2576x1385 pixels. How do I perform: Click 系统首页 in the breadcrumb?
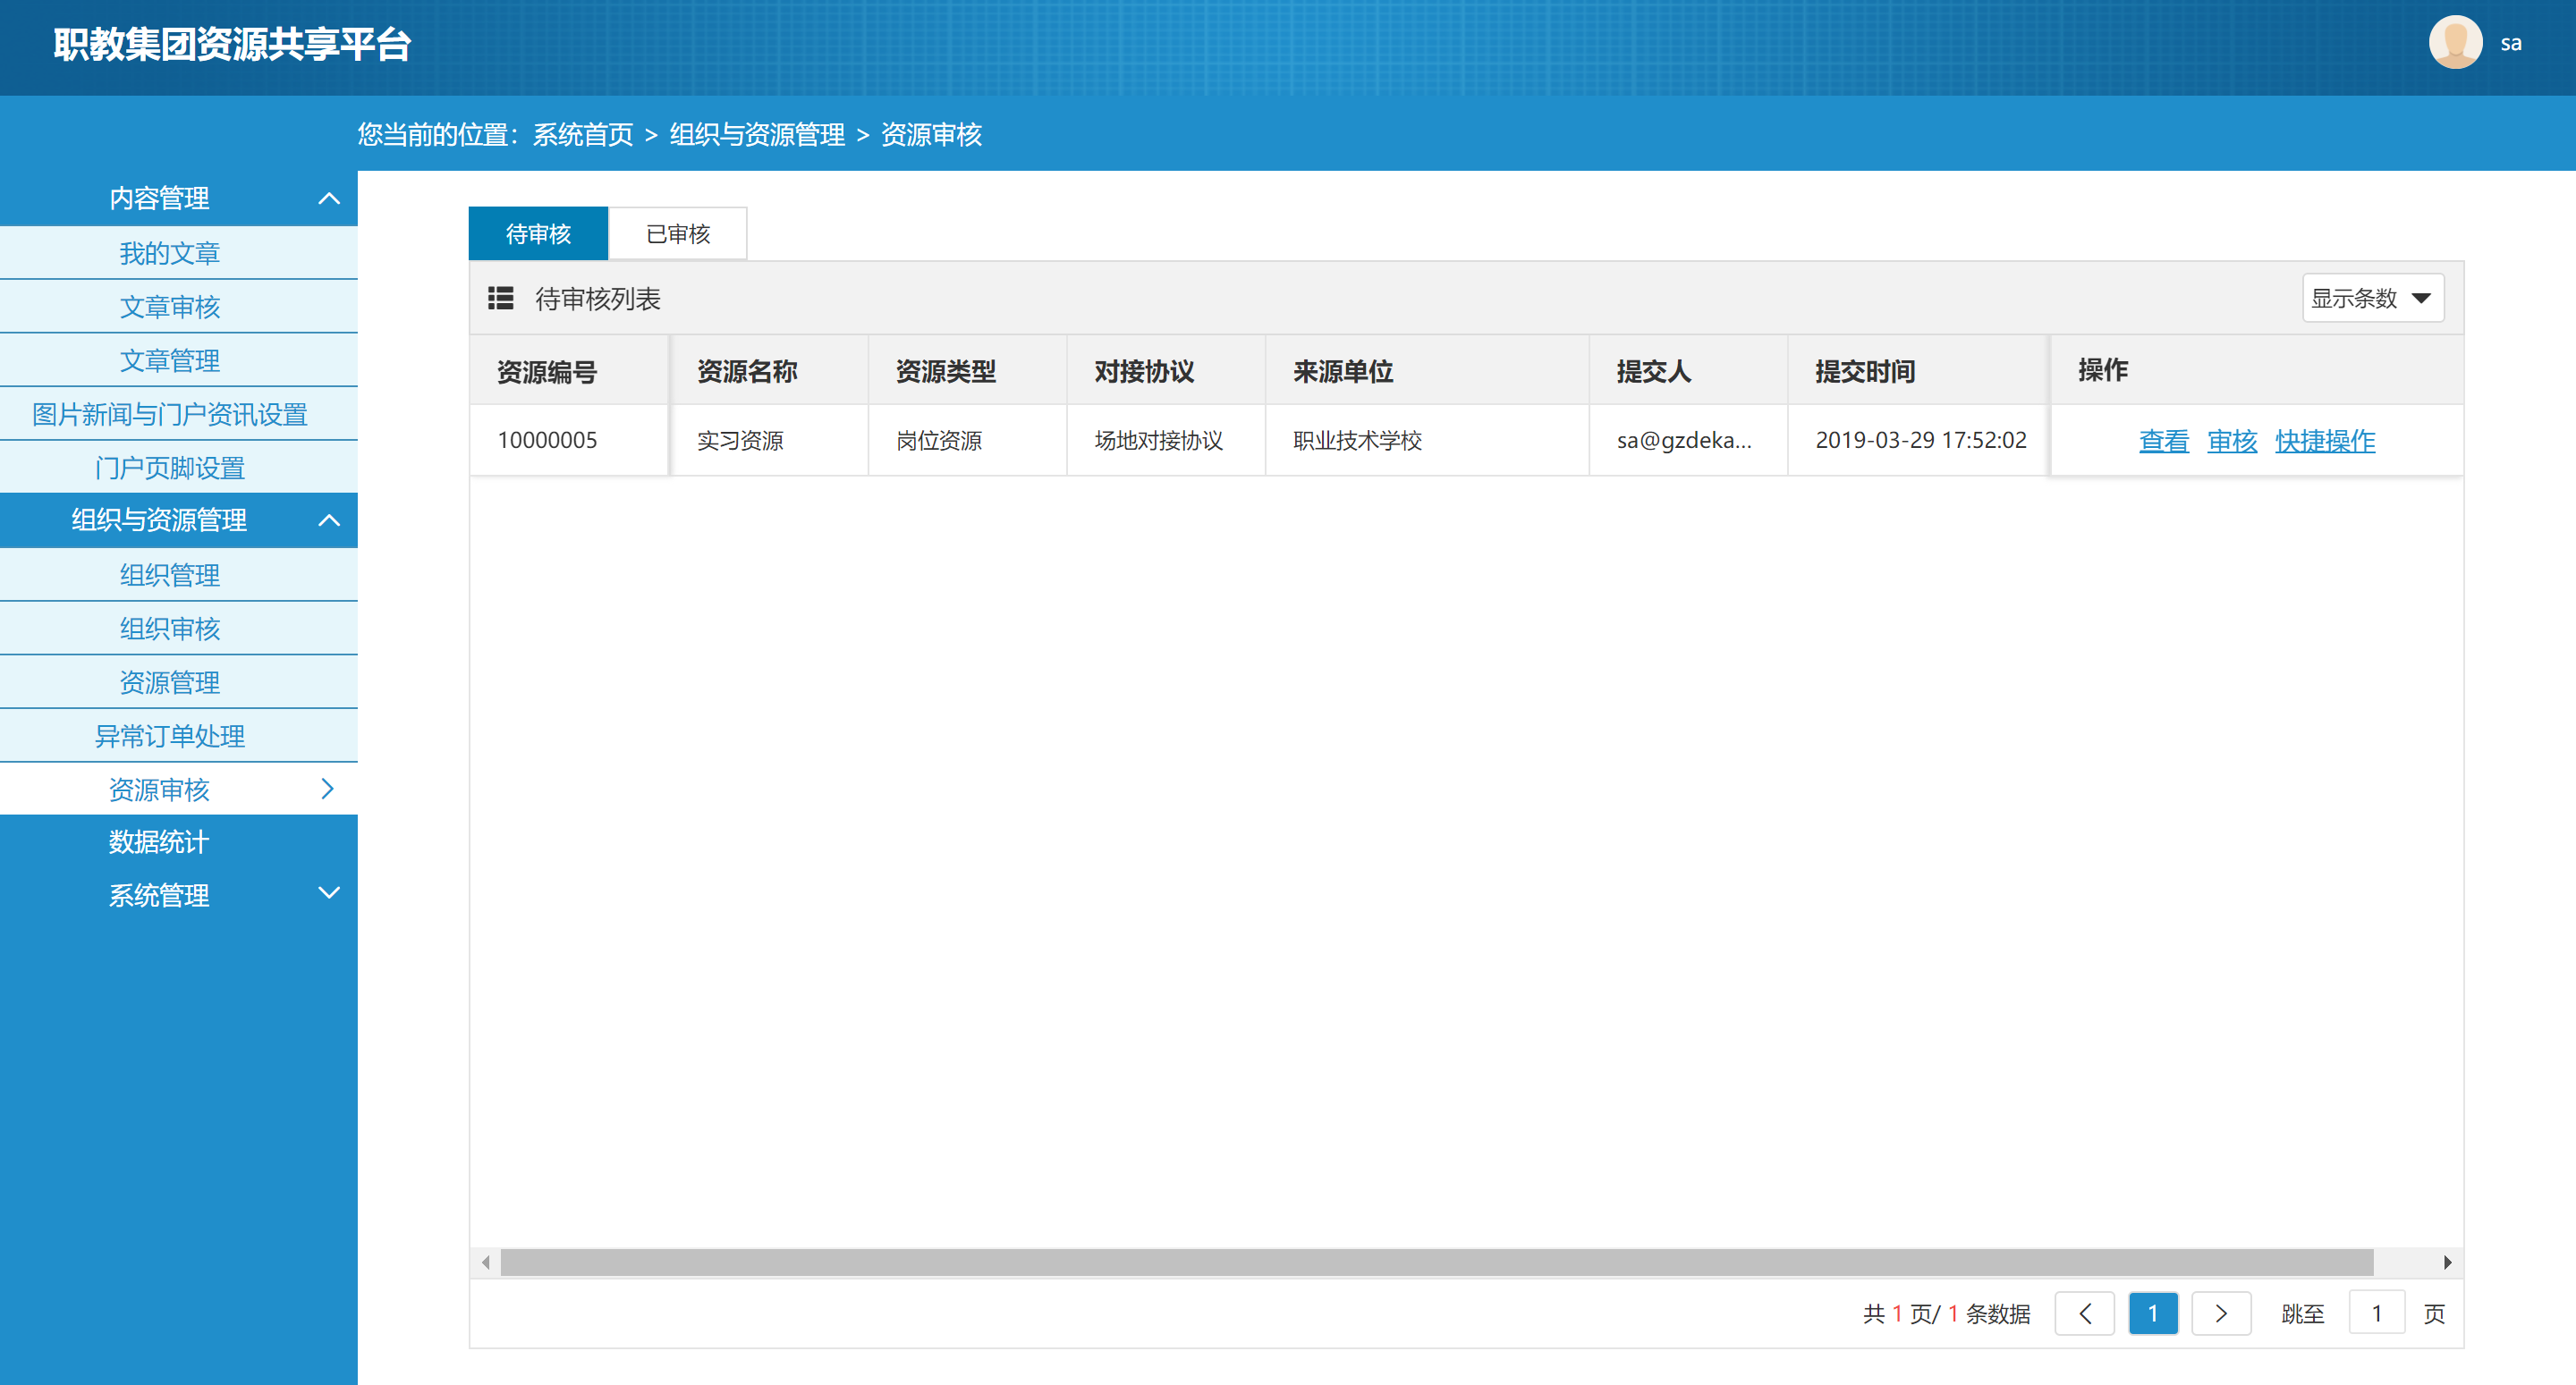point(583,135)
